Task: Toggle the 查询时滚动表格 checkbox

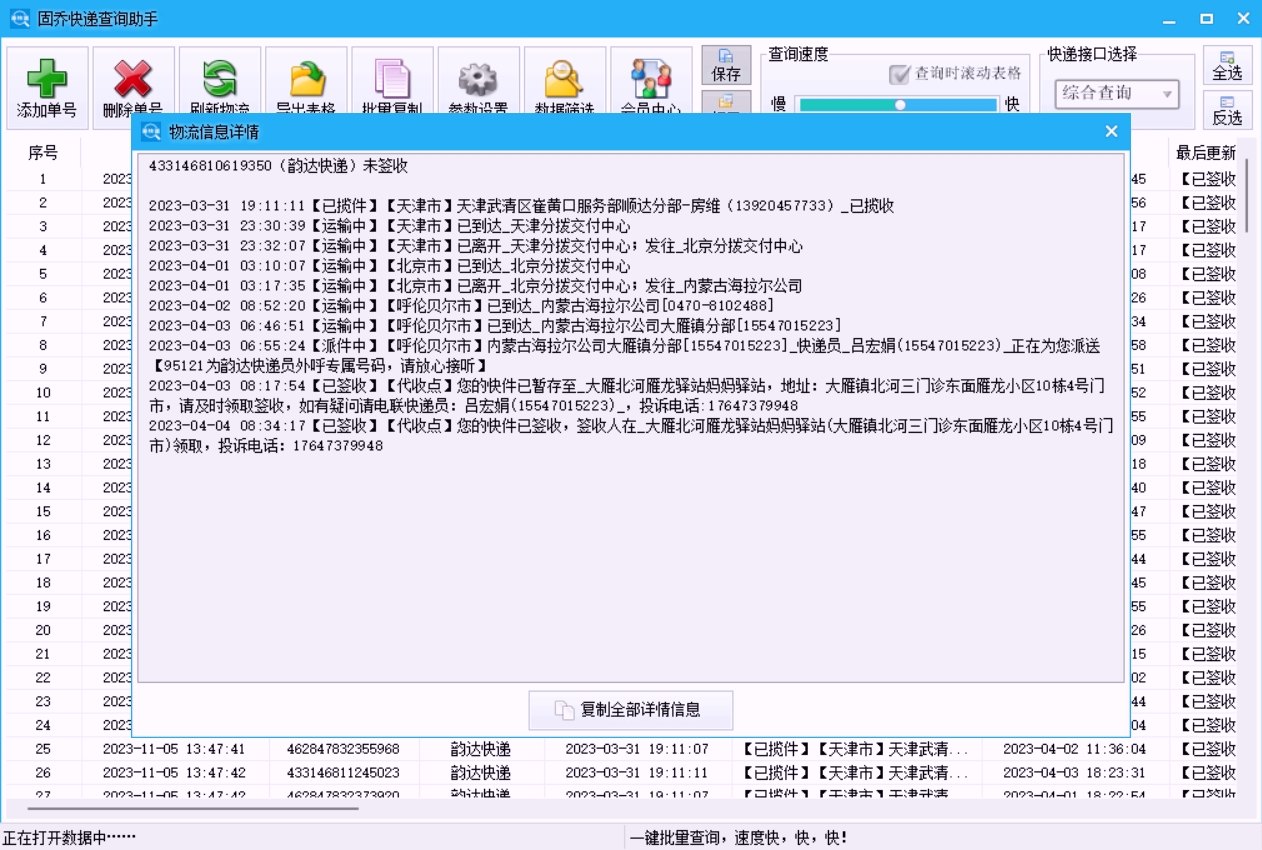Action: point(899,74)
